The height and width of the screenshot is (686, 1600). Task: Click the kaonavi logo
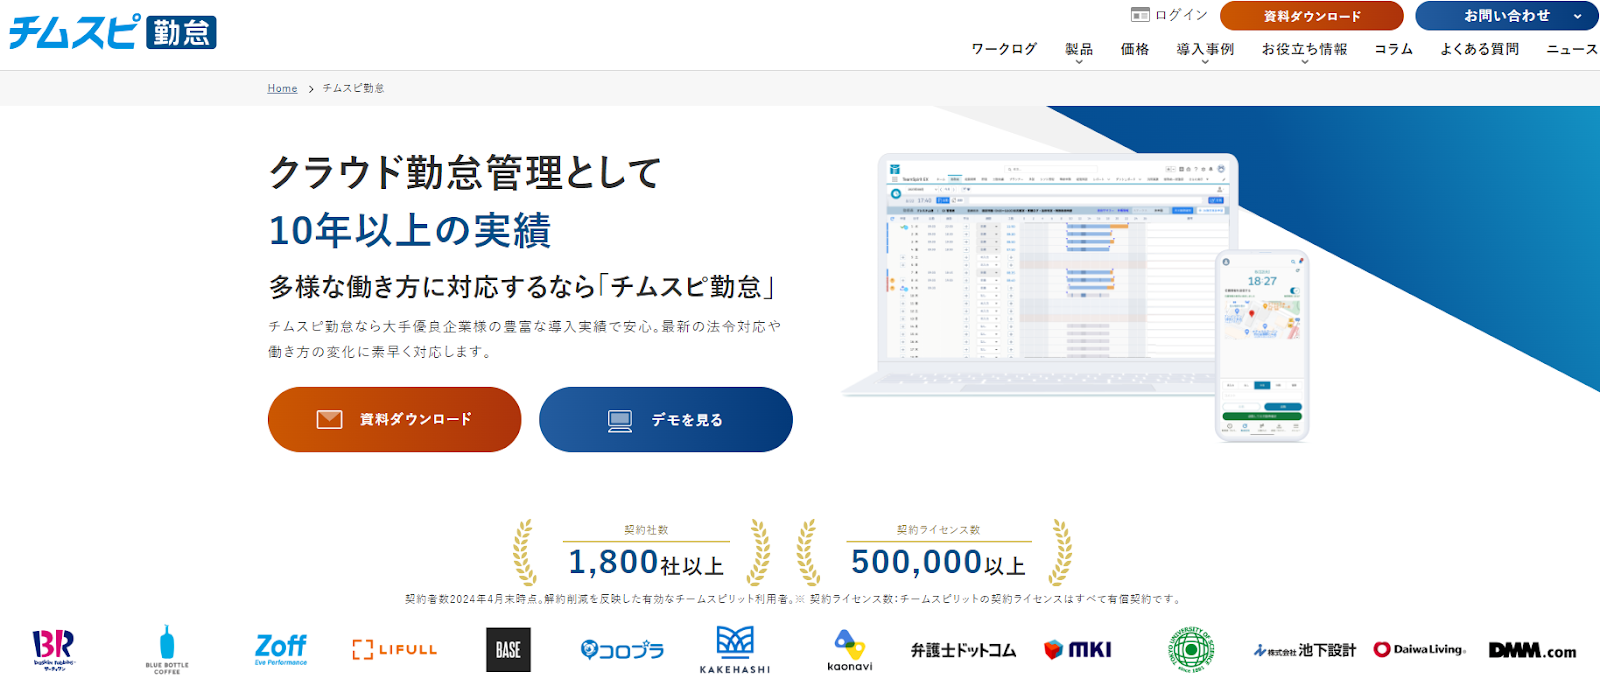[x=850, y=650]
